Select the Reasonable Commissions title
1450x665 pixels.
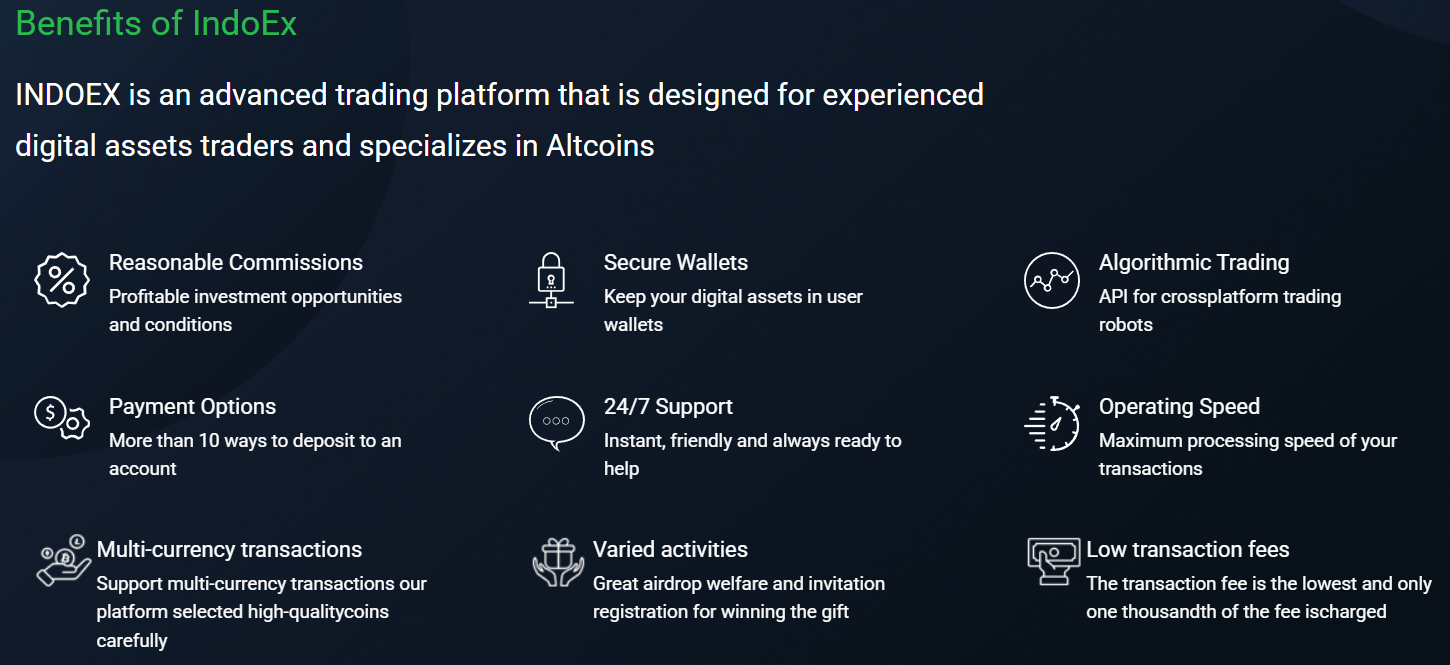pos(236,263)
